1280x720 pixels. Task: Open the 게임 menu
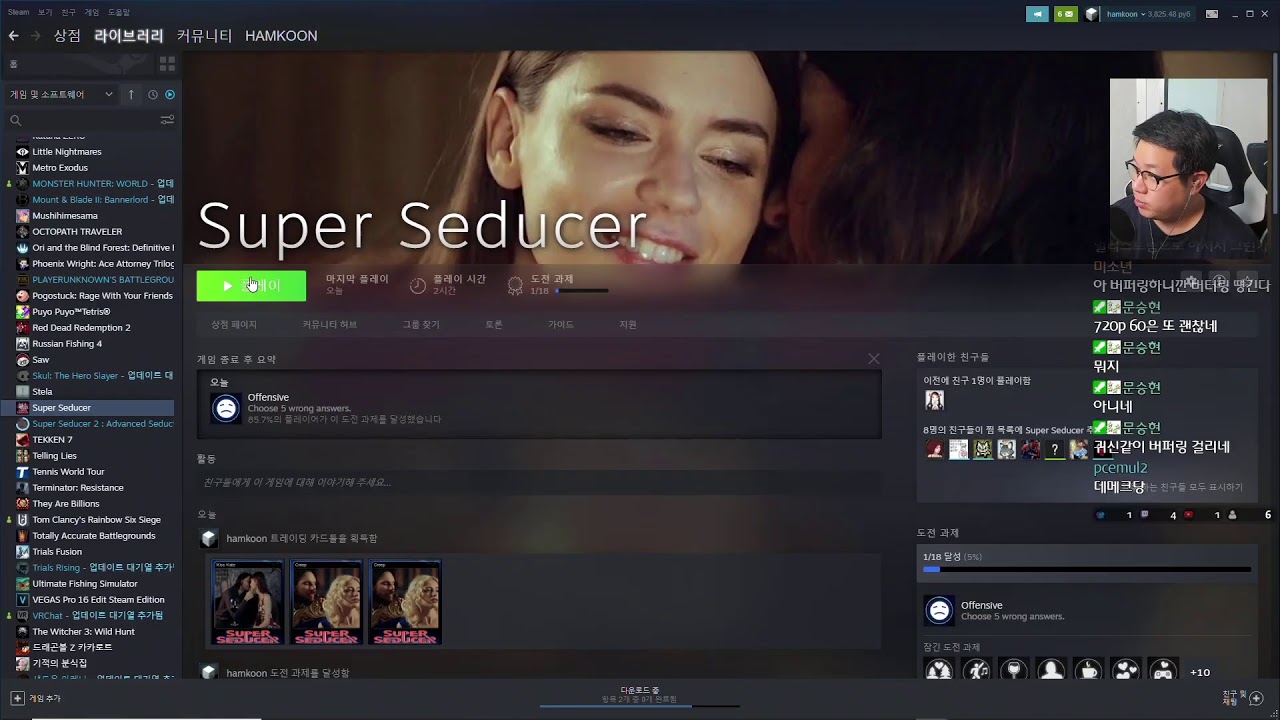(92, 12)
